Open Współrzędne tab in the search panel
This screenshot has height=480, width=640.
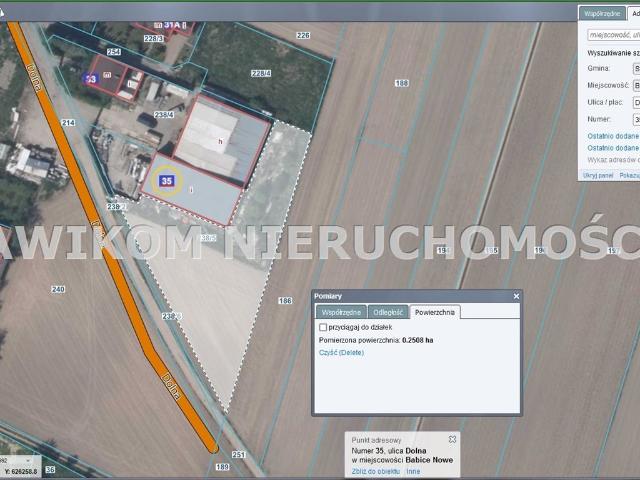coord(602,13)
